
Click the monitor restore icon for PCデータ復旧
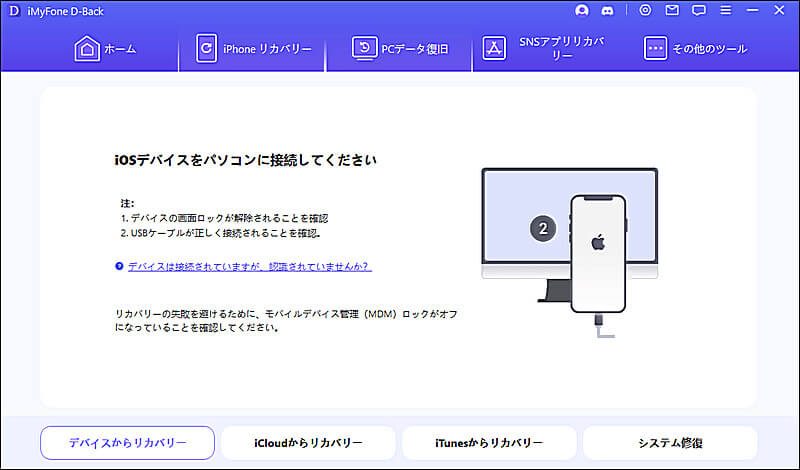point(364,48)
